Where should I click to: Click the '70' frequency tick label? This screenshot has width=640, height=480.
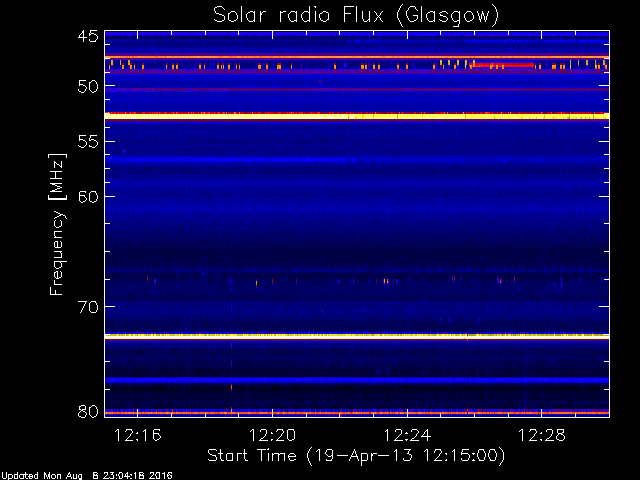(88, 307)
